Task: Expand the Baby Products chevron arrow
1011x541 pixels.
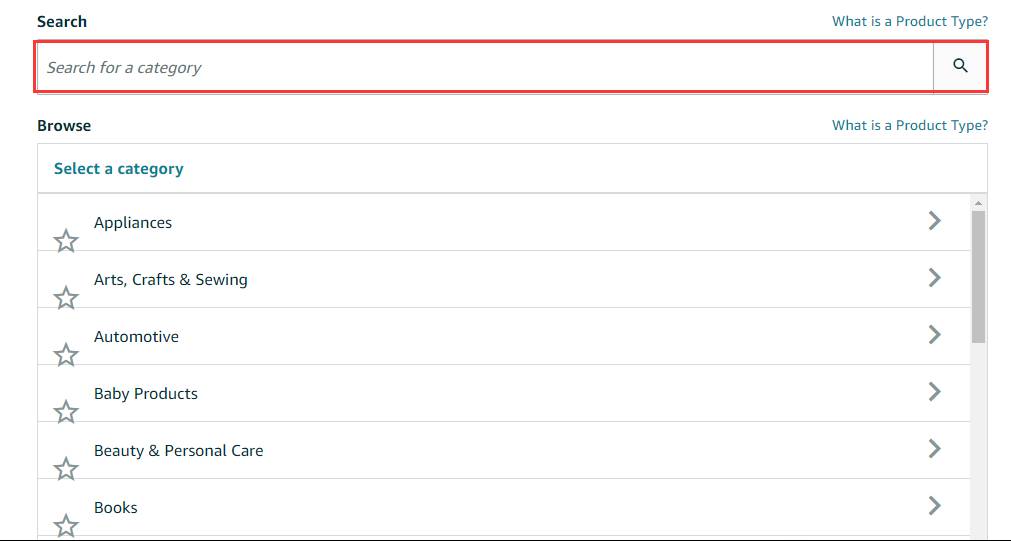Action: (x=934, y=391)
